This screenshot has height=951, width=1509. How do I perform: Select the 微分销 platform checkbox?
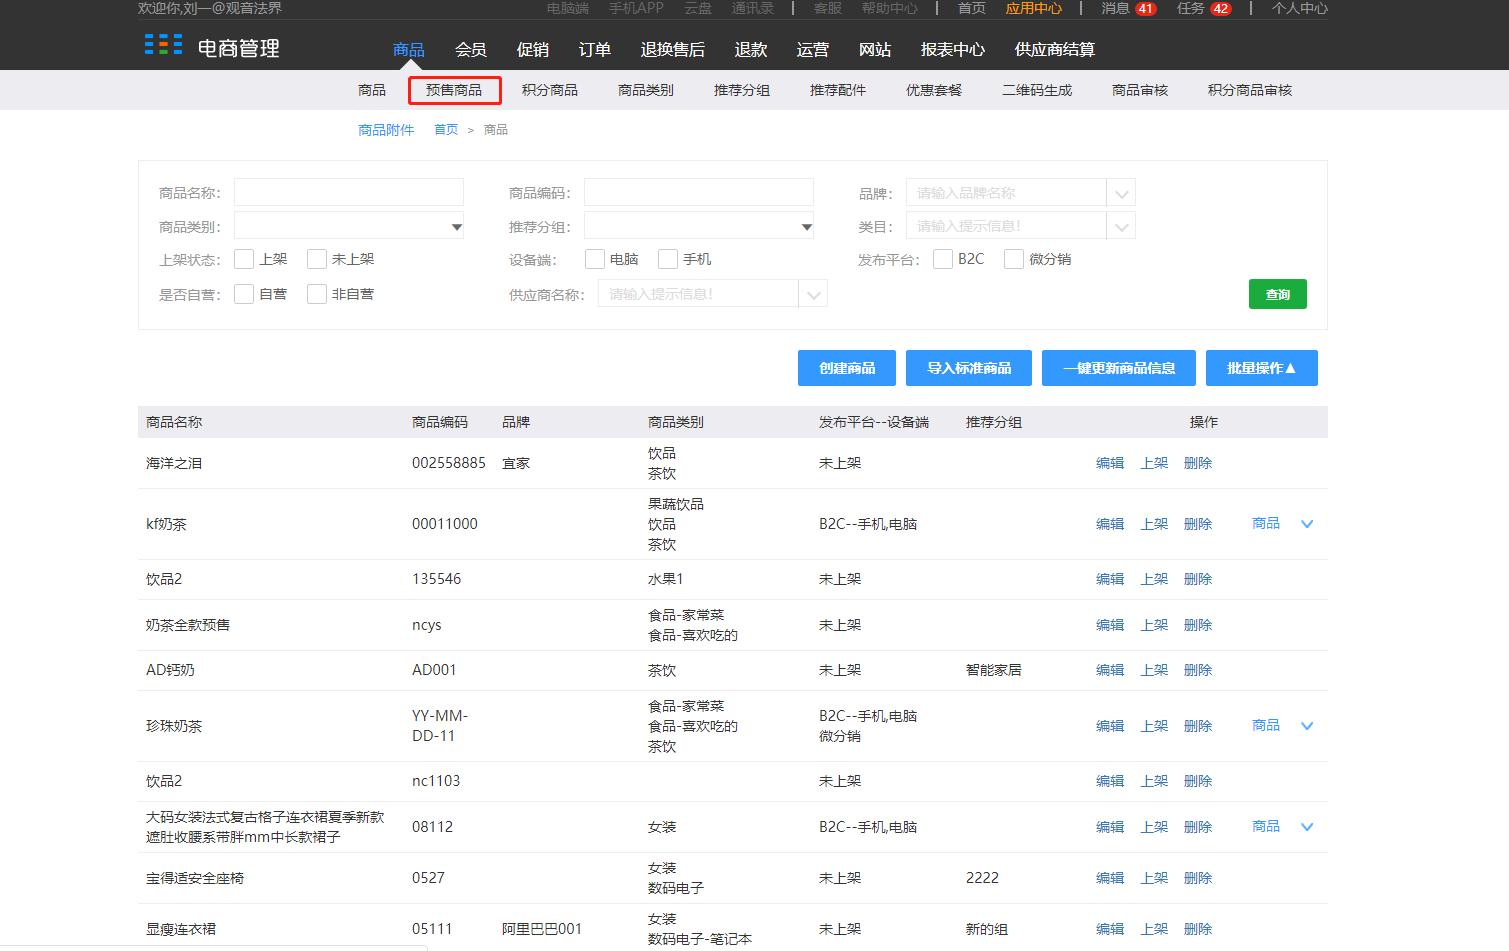[x=1014, y=259]
